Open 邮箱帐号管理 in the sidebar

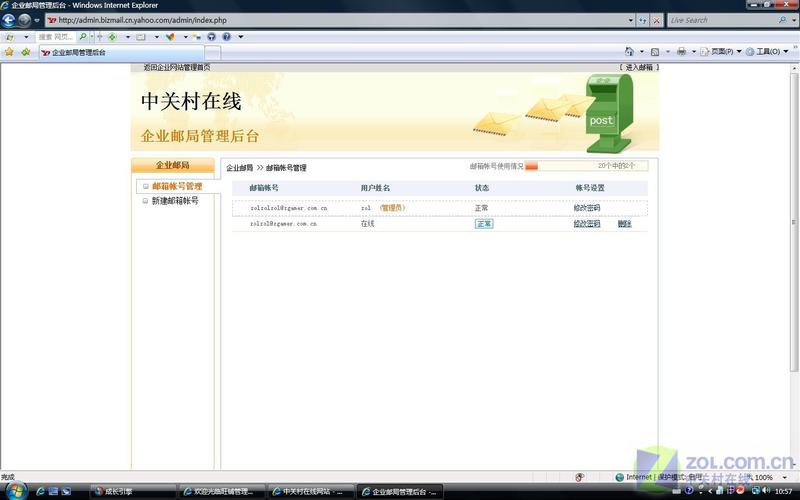tap(177, 186)
